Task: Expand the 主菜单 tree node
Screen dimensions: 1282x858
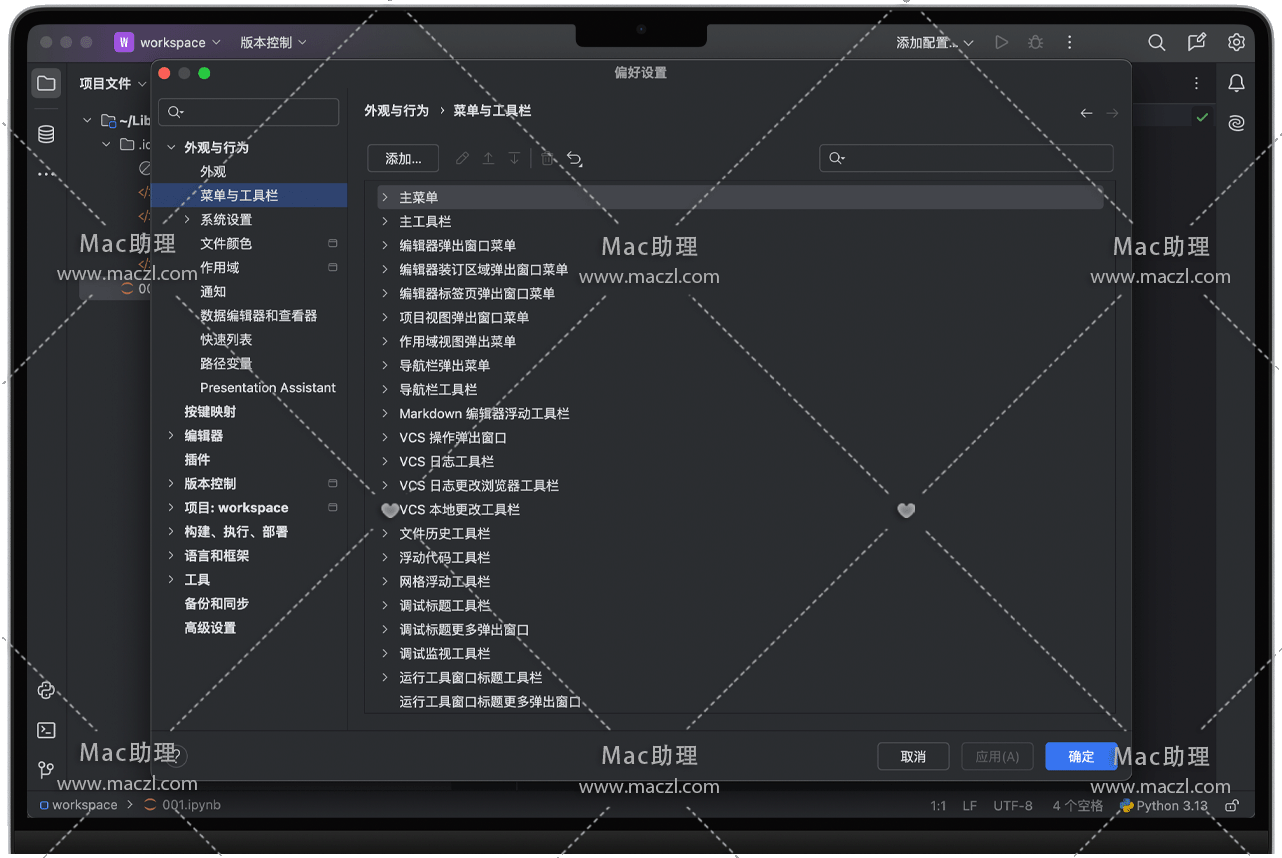Action: tap(385, 197)
